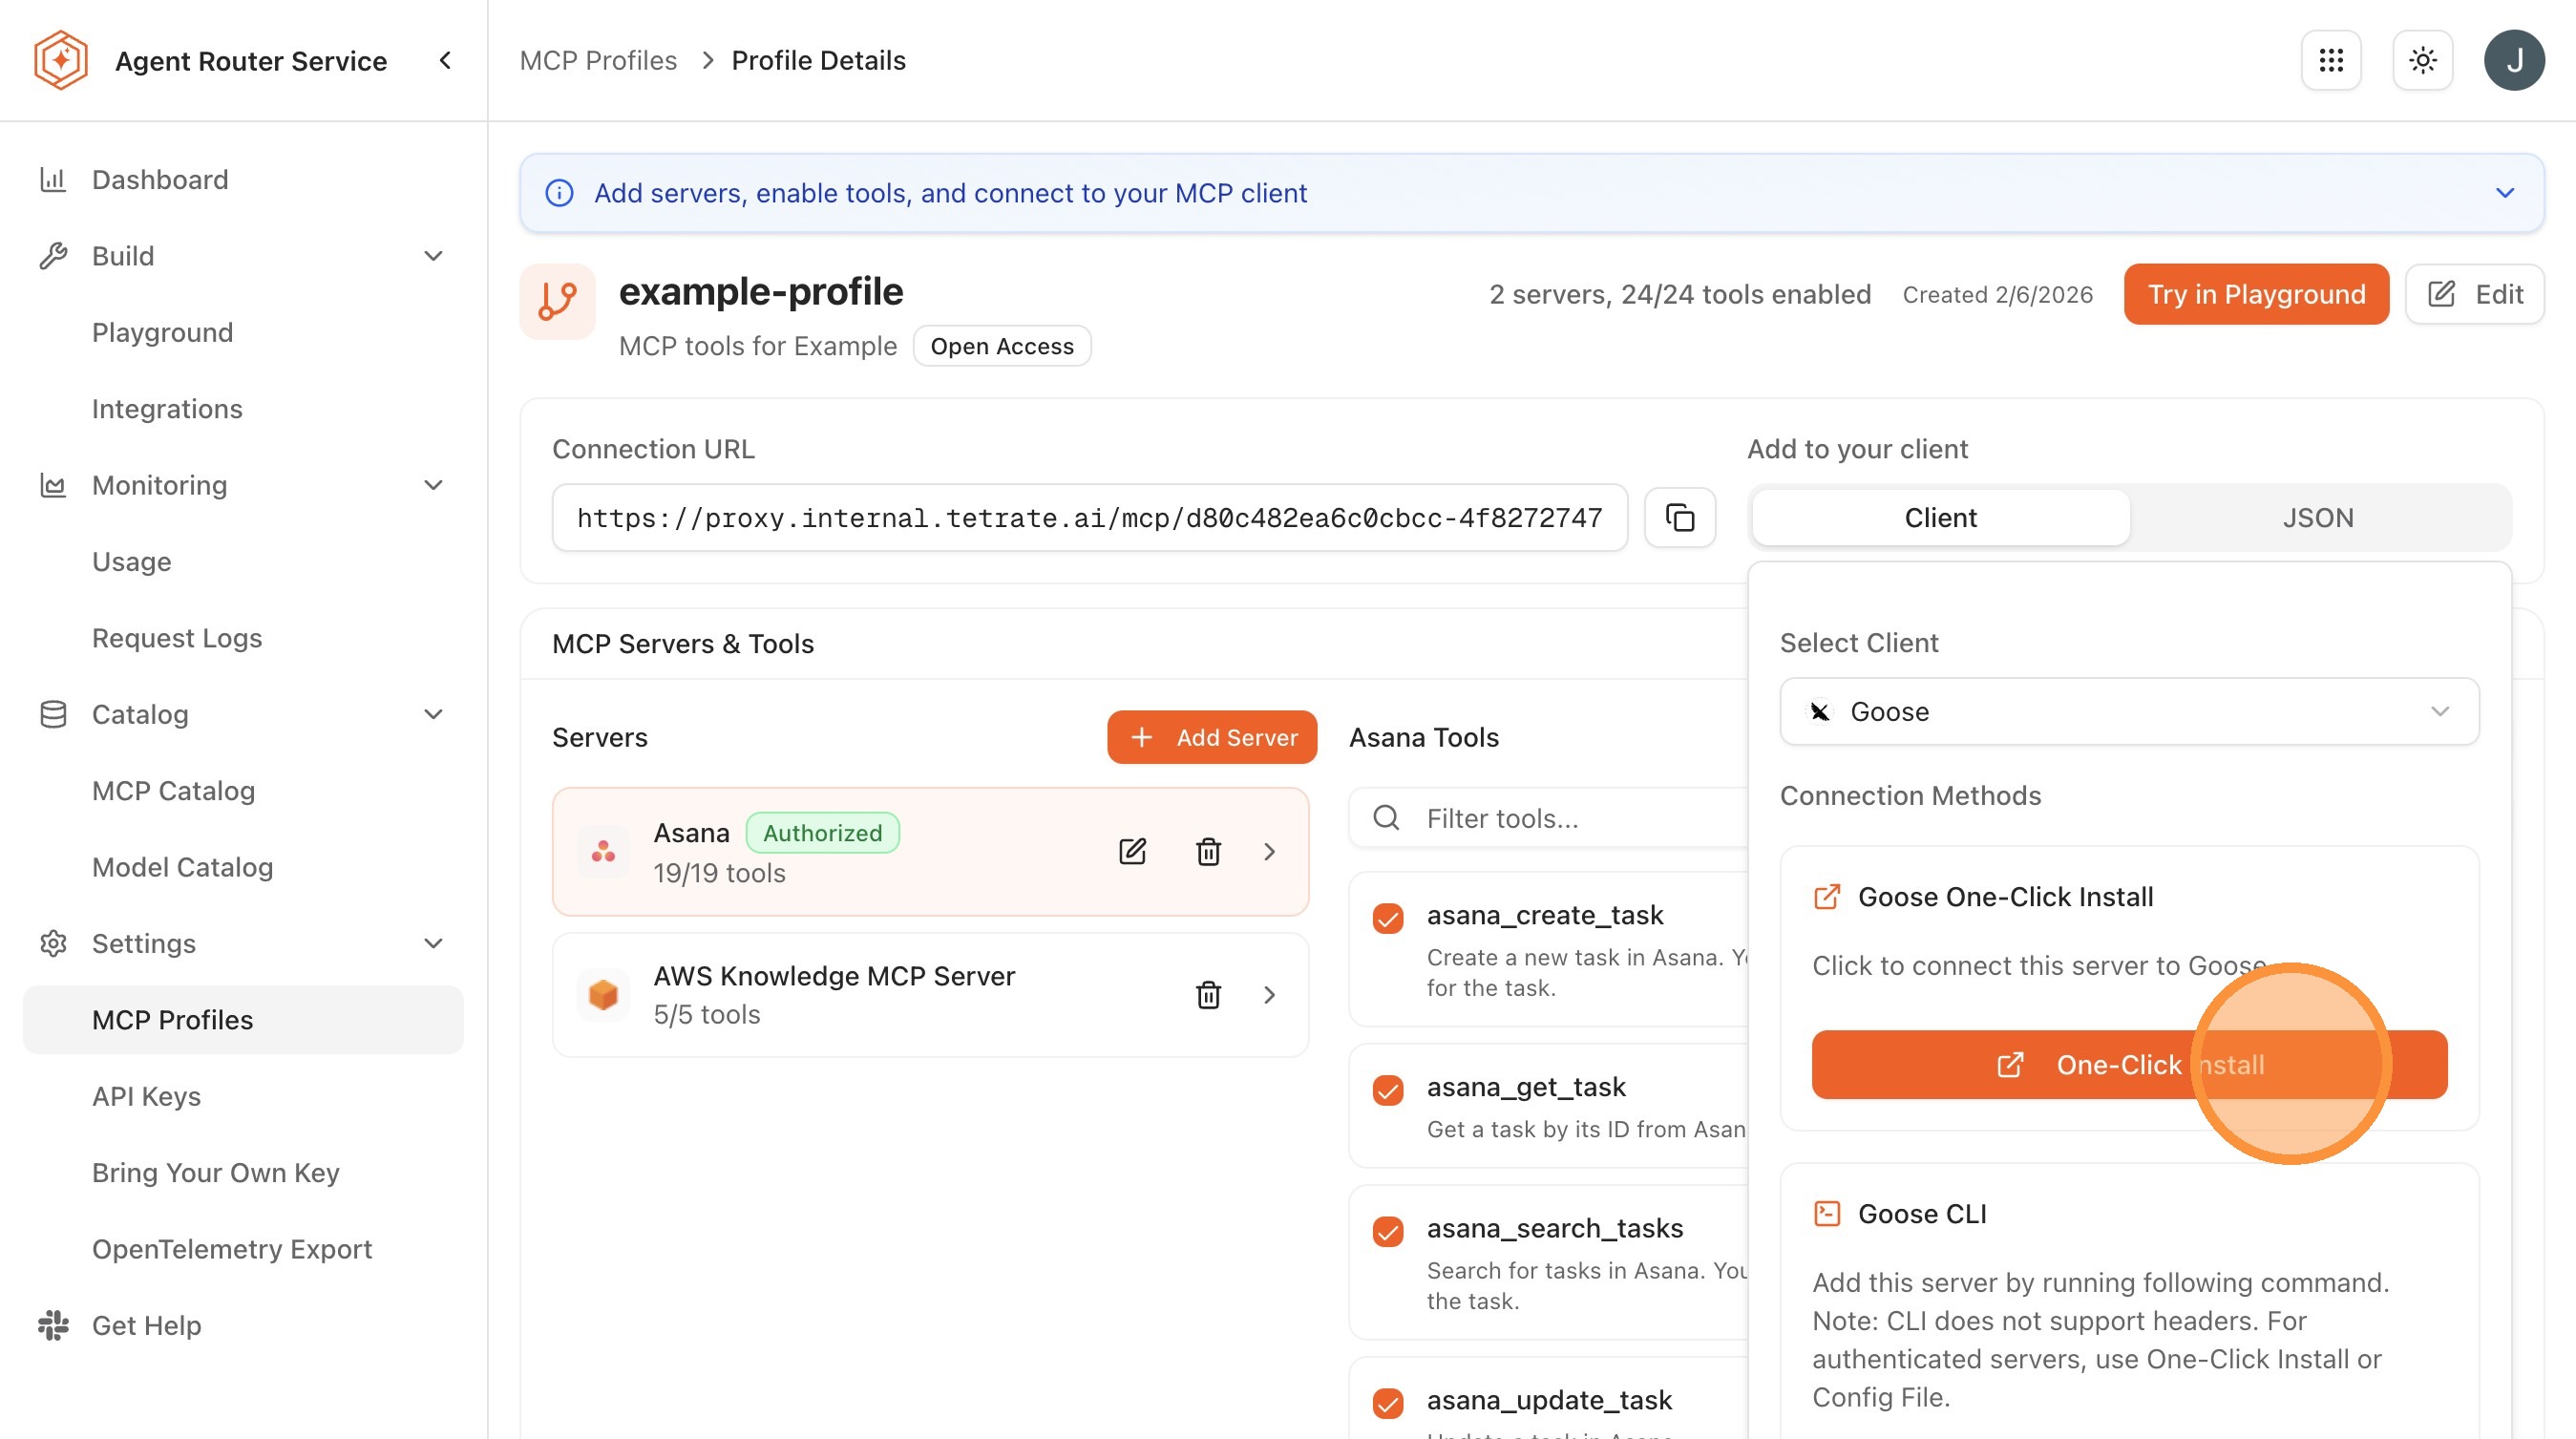Click the Authorized badge on Asana
This screenshot has height=1439, width=2576.
pyautogui.click(x=822, y=832)
